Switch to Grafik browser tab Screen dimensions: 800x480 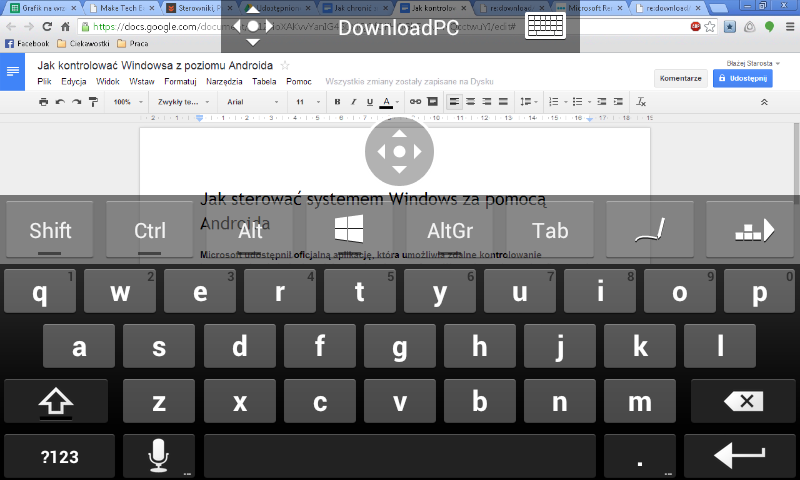click(43, 8)
